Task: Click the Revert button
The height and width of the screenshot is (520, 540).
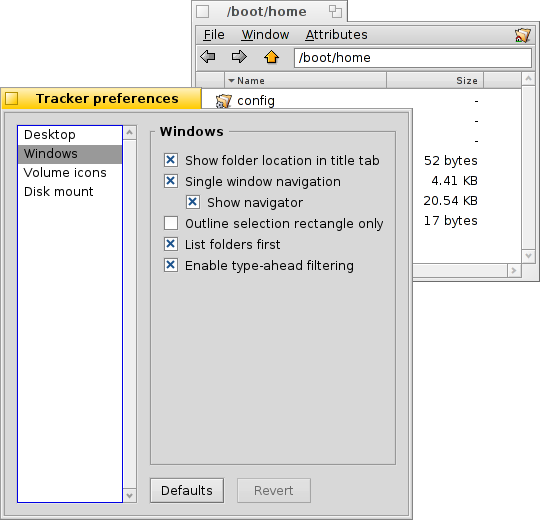Action: pyautogui.click(x=274, y=490)
